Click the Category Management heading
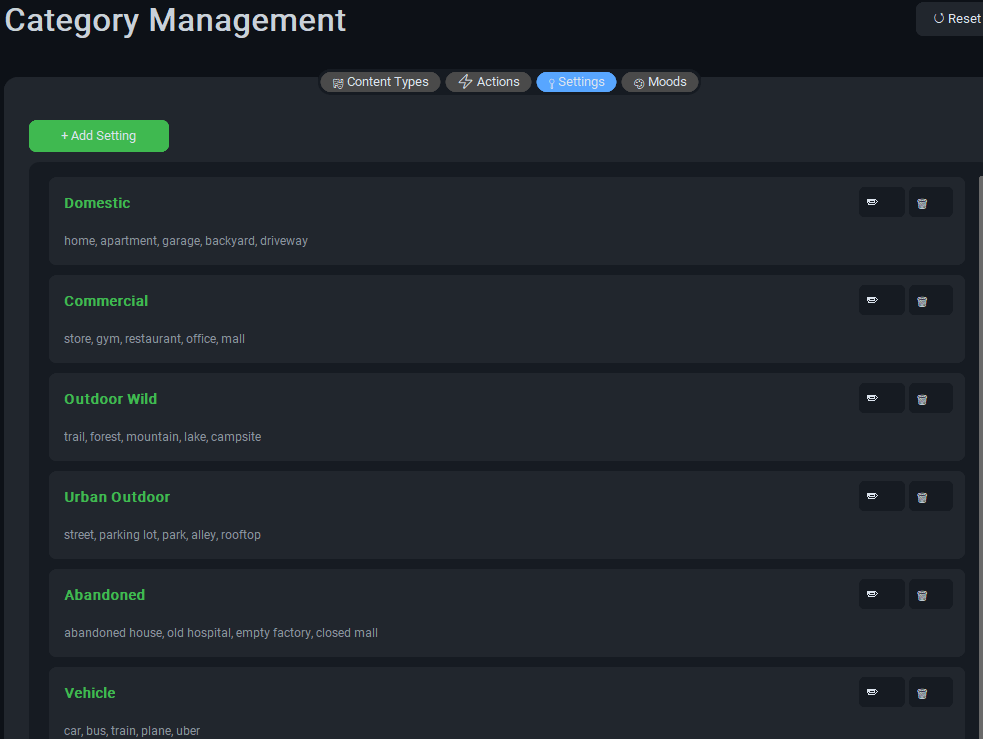The image size is (983, 739). click(175, 20)
